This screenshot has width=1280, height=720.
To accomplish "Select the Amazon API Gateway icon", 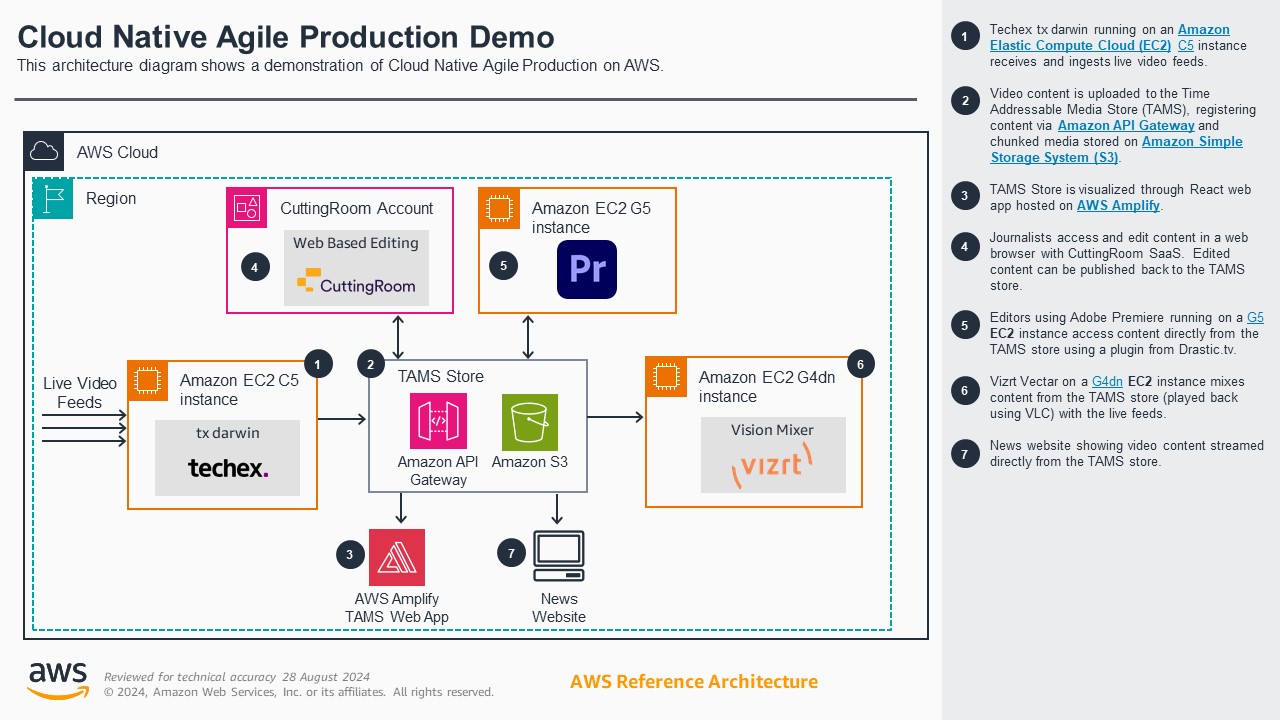I will pos(437,421).
